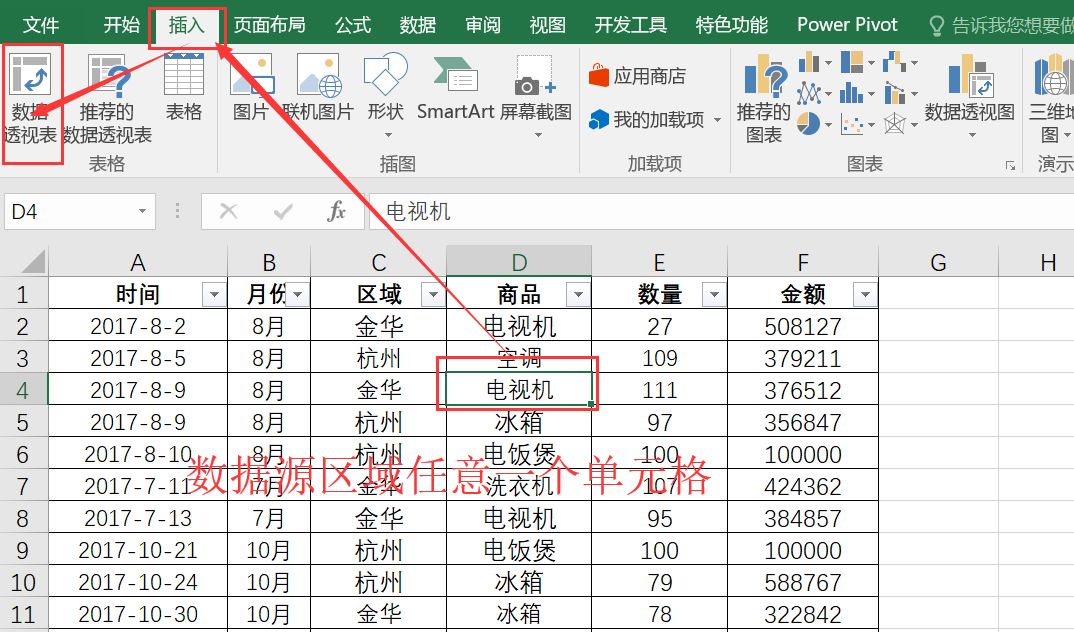The height and width of the screenshot is (632, 1074).
Task: Insert a radar chart icon
Action: [895, 124]
